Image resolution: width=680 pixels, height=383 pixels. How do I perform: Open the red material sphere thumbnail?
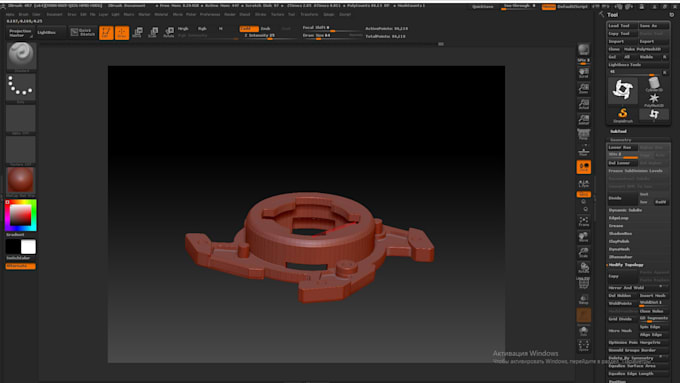pos(20,180)
